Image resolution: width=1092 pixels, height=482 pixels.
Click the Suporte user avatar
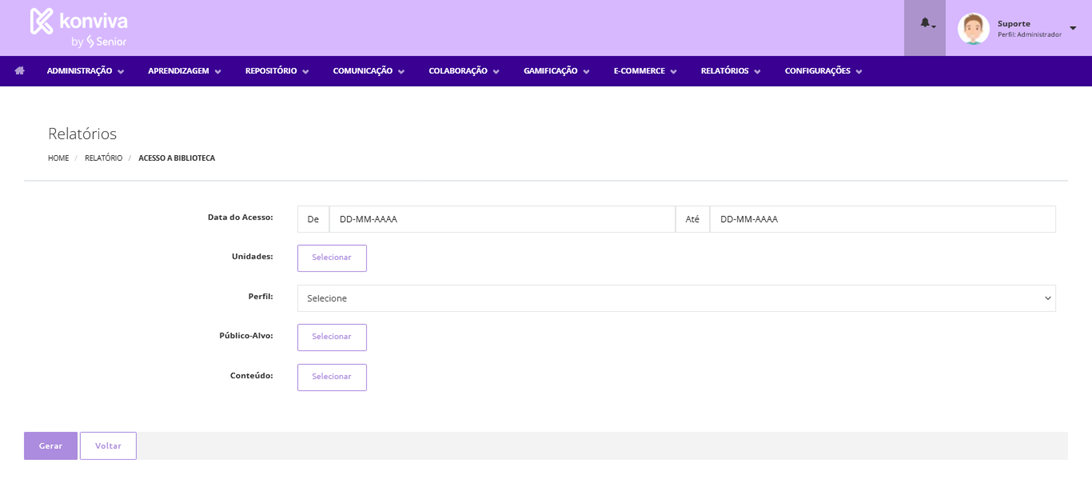click(973, 28)
